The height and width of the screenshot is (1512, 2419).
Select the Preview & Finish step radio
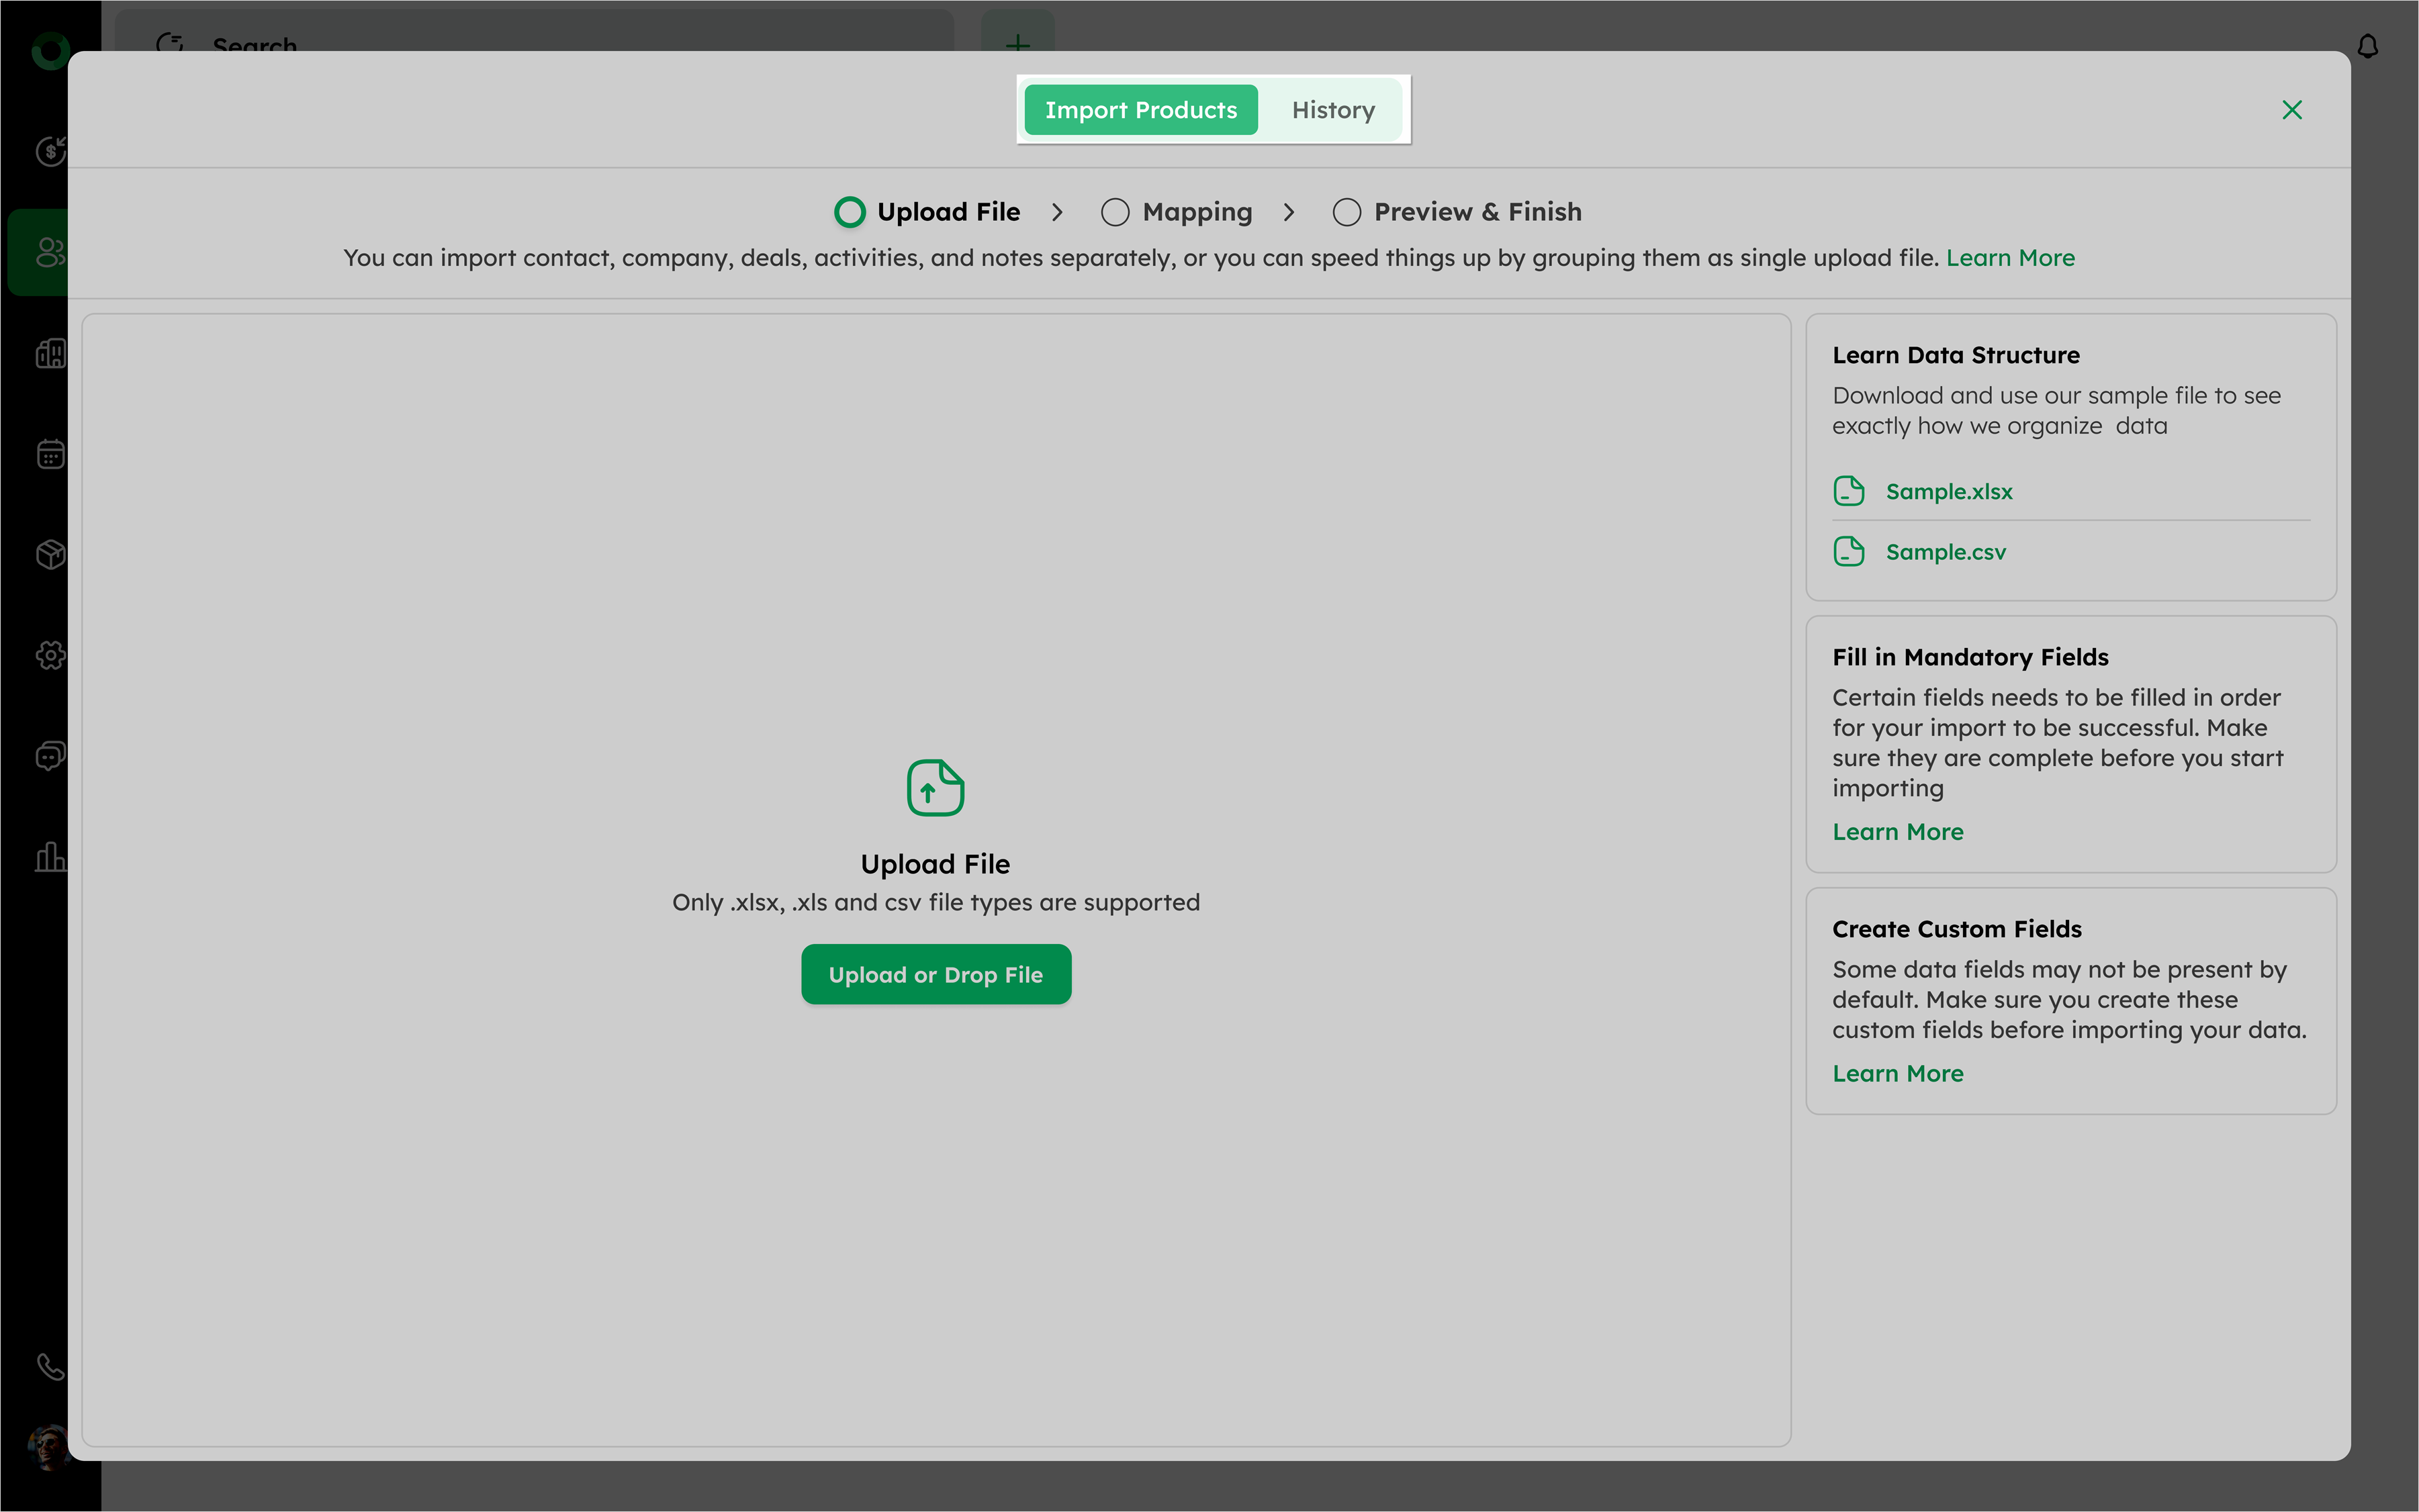(x=1346, y=212)
